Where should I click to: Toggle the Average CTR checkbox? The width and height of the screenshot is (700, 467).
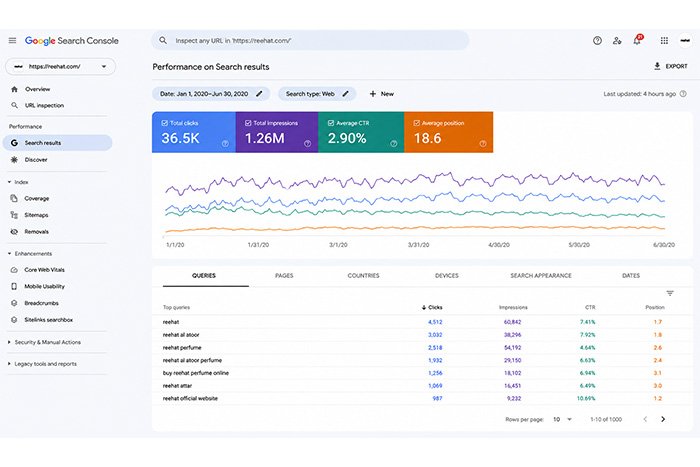tap(331, 123)
